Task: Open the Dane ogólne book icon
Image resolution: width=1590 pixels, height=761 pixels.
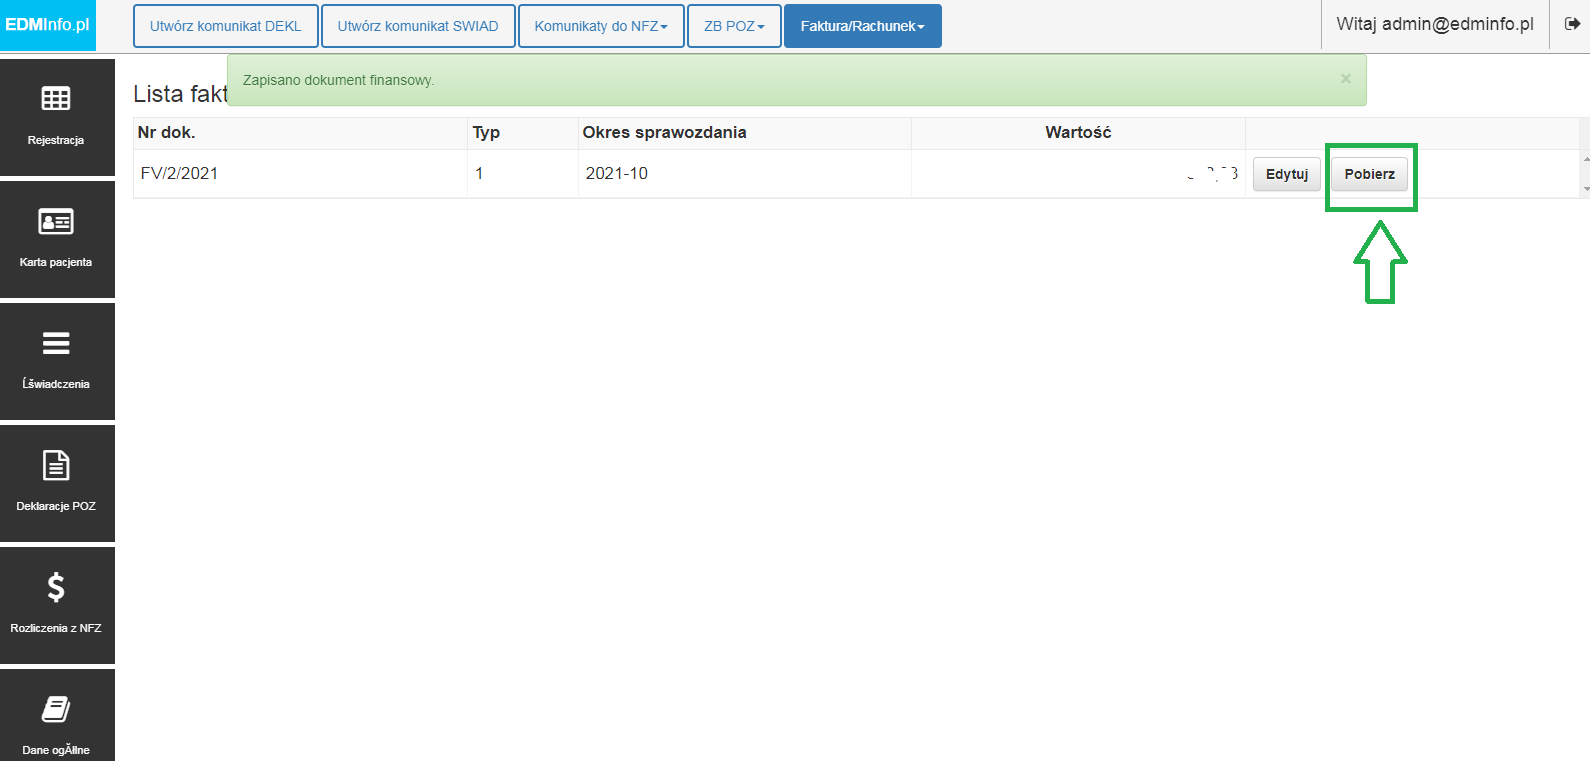Action: 56,709
